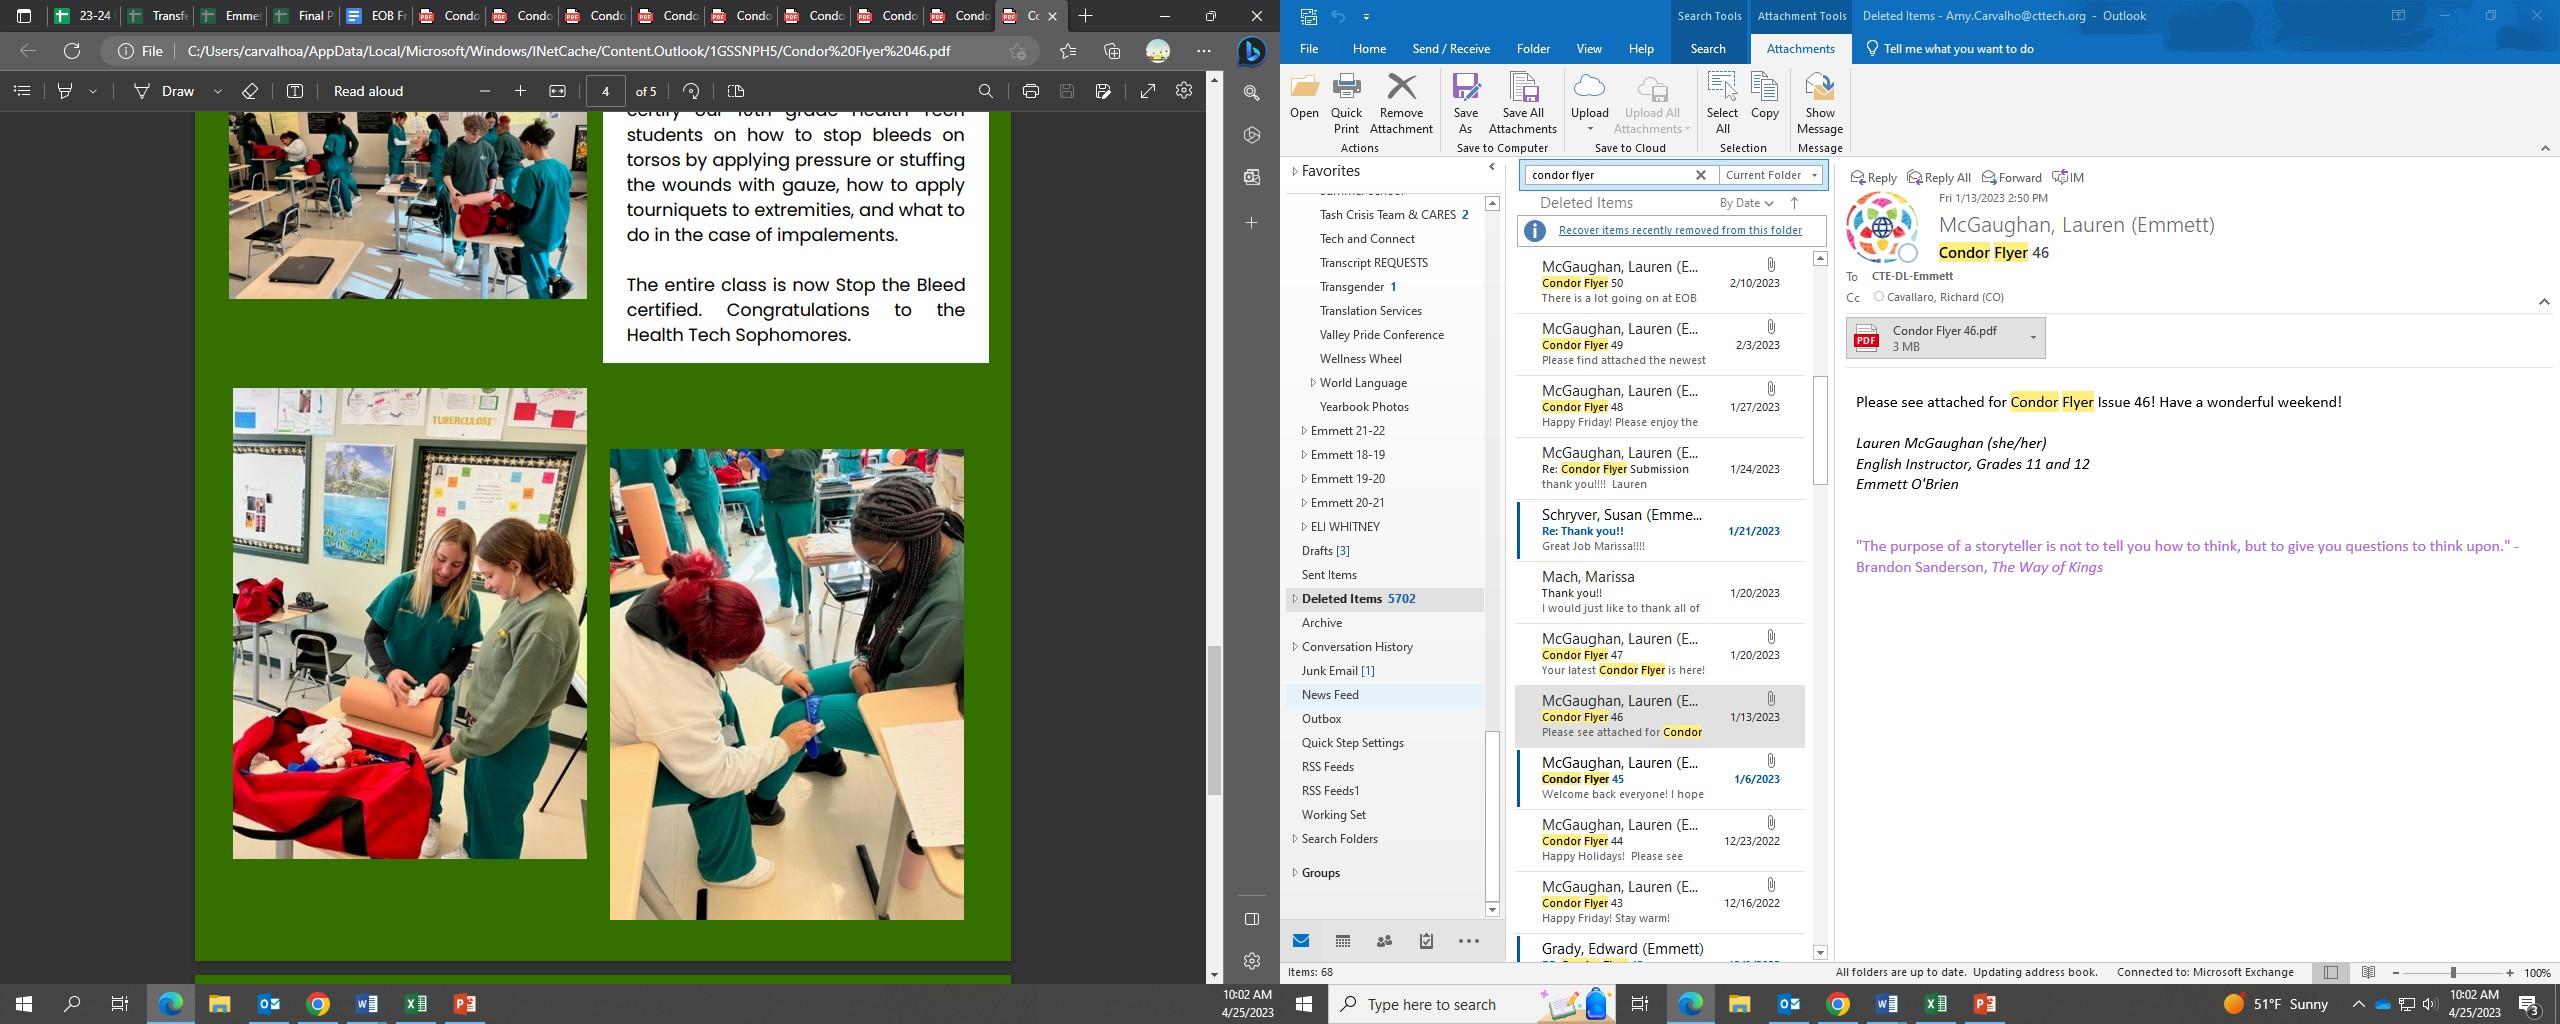Click Show Message in the ribbon
Image resolution: width=2560 pixels, height=1024 pixels.
tap(1819, 103)
